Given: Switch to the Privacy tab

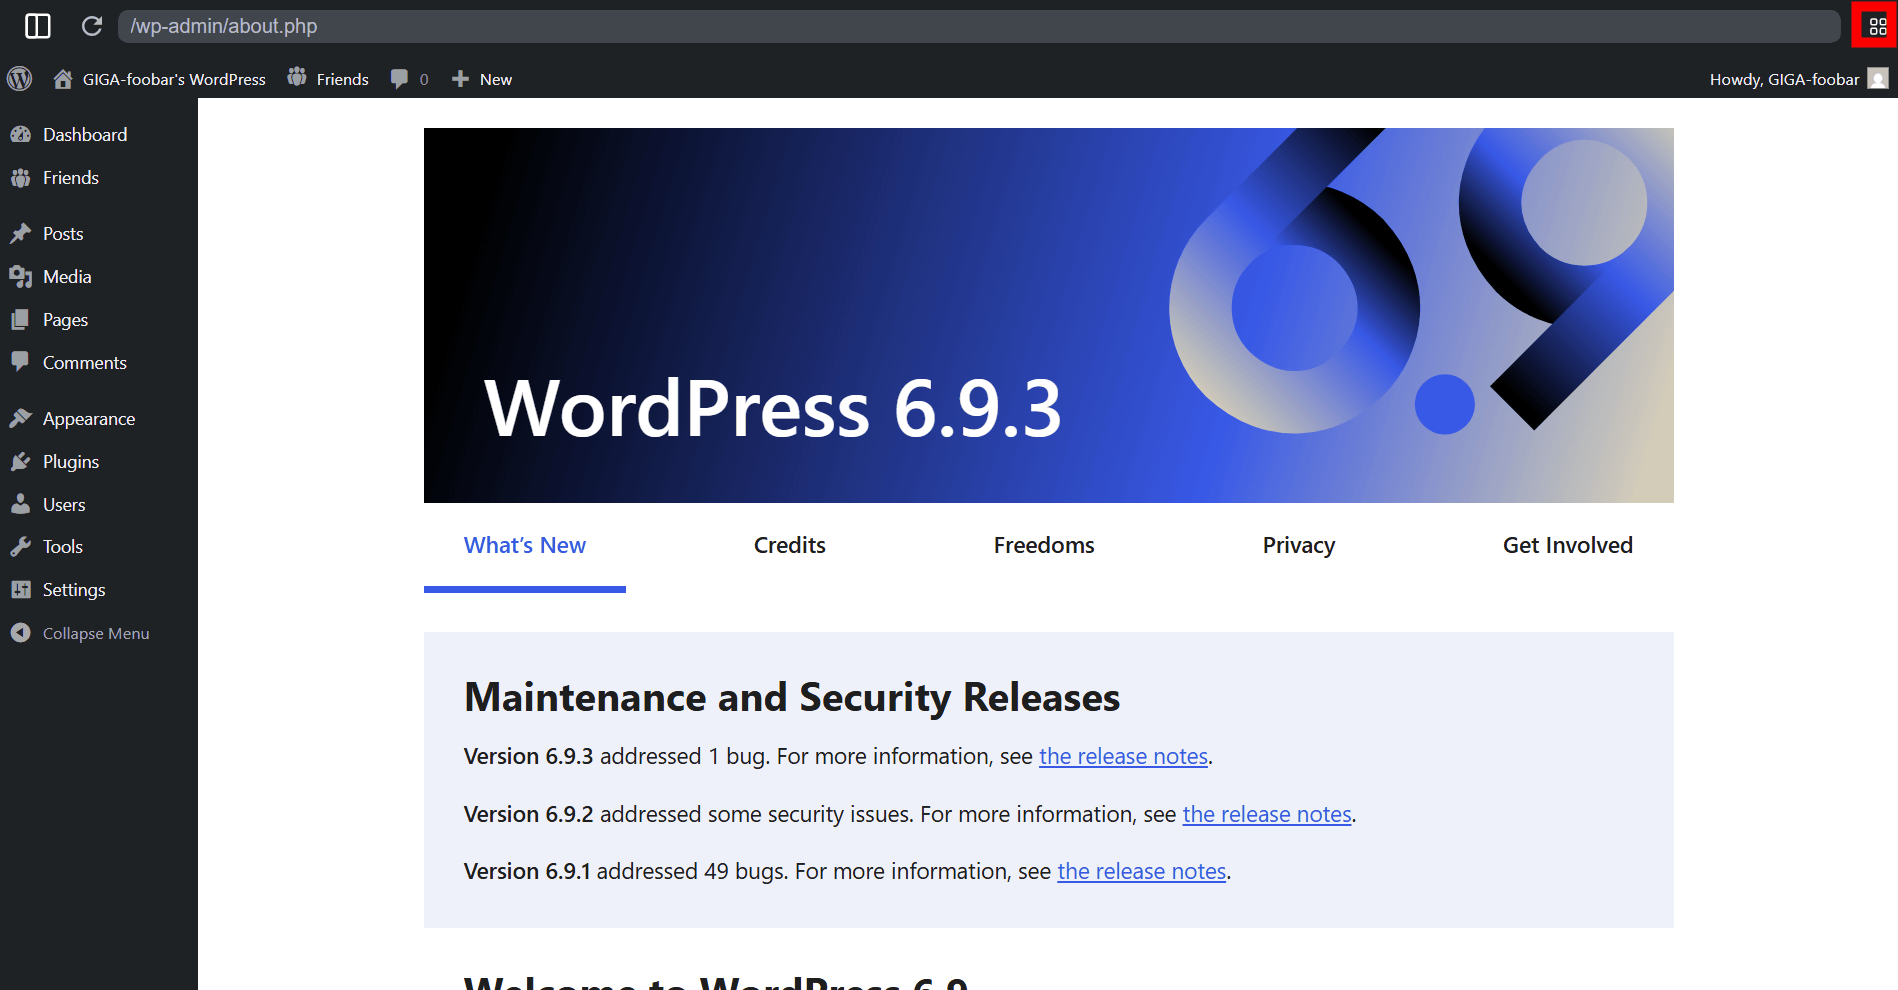Looking at the screenshot, I should [x=1298, y=546].
